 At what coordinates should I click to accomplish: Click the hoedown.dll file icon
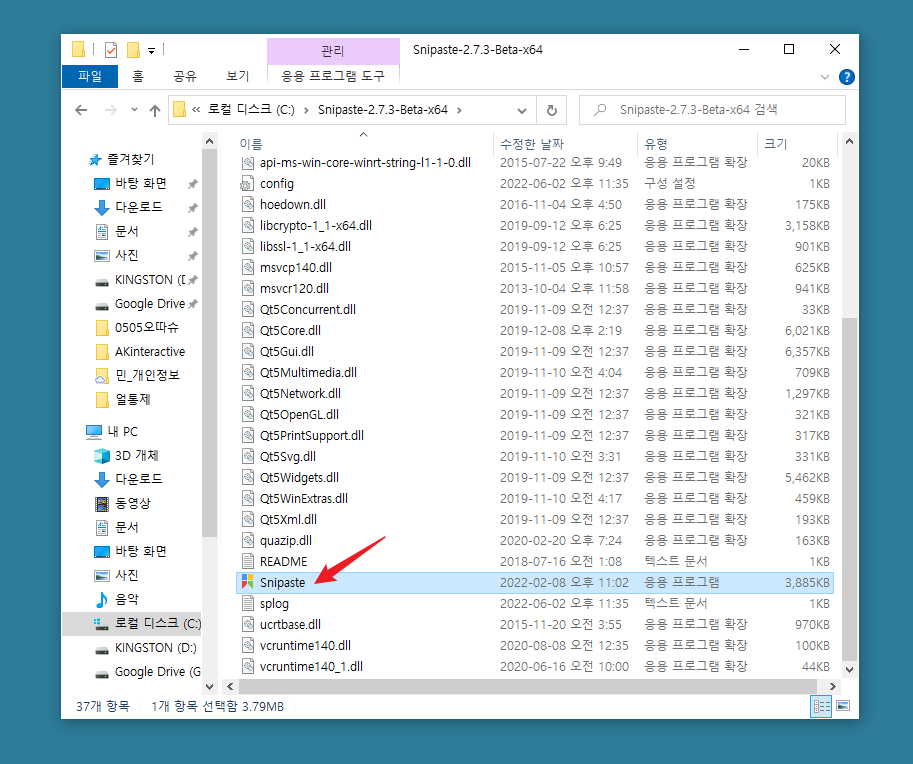click(x=247, y=204)
